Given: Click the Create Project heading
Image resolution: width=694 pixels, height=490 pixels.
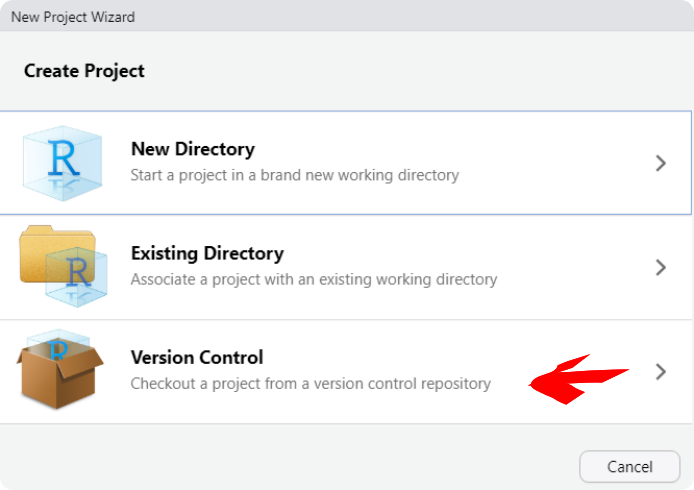Looking at the screenshot, I should click(x=84, y=71).
